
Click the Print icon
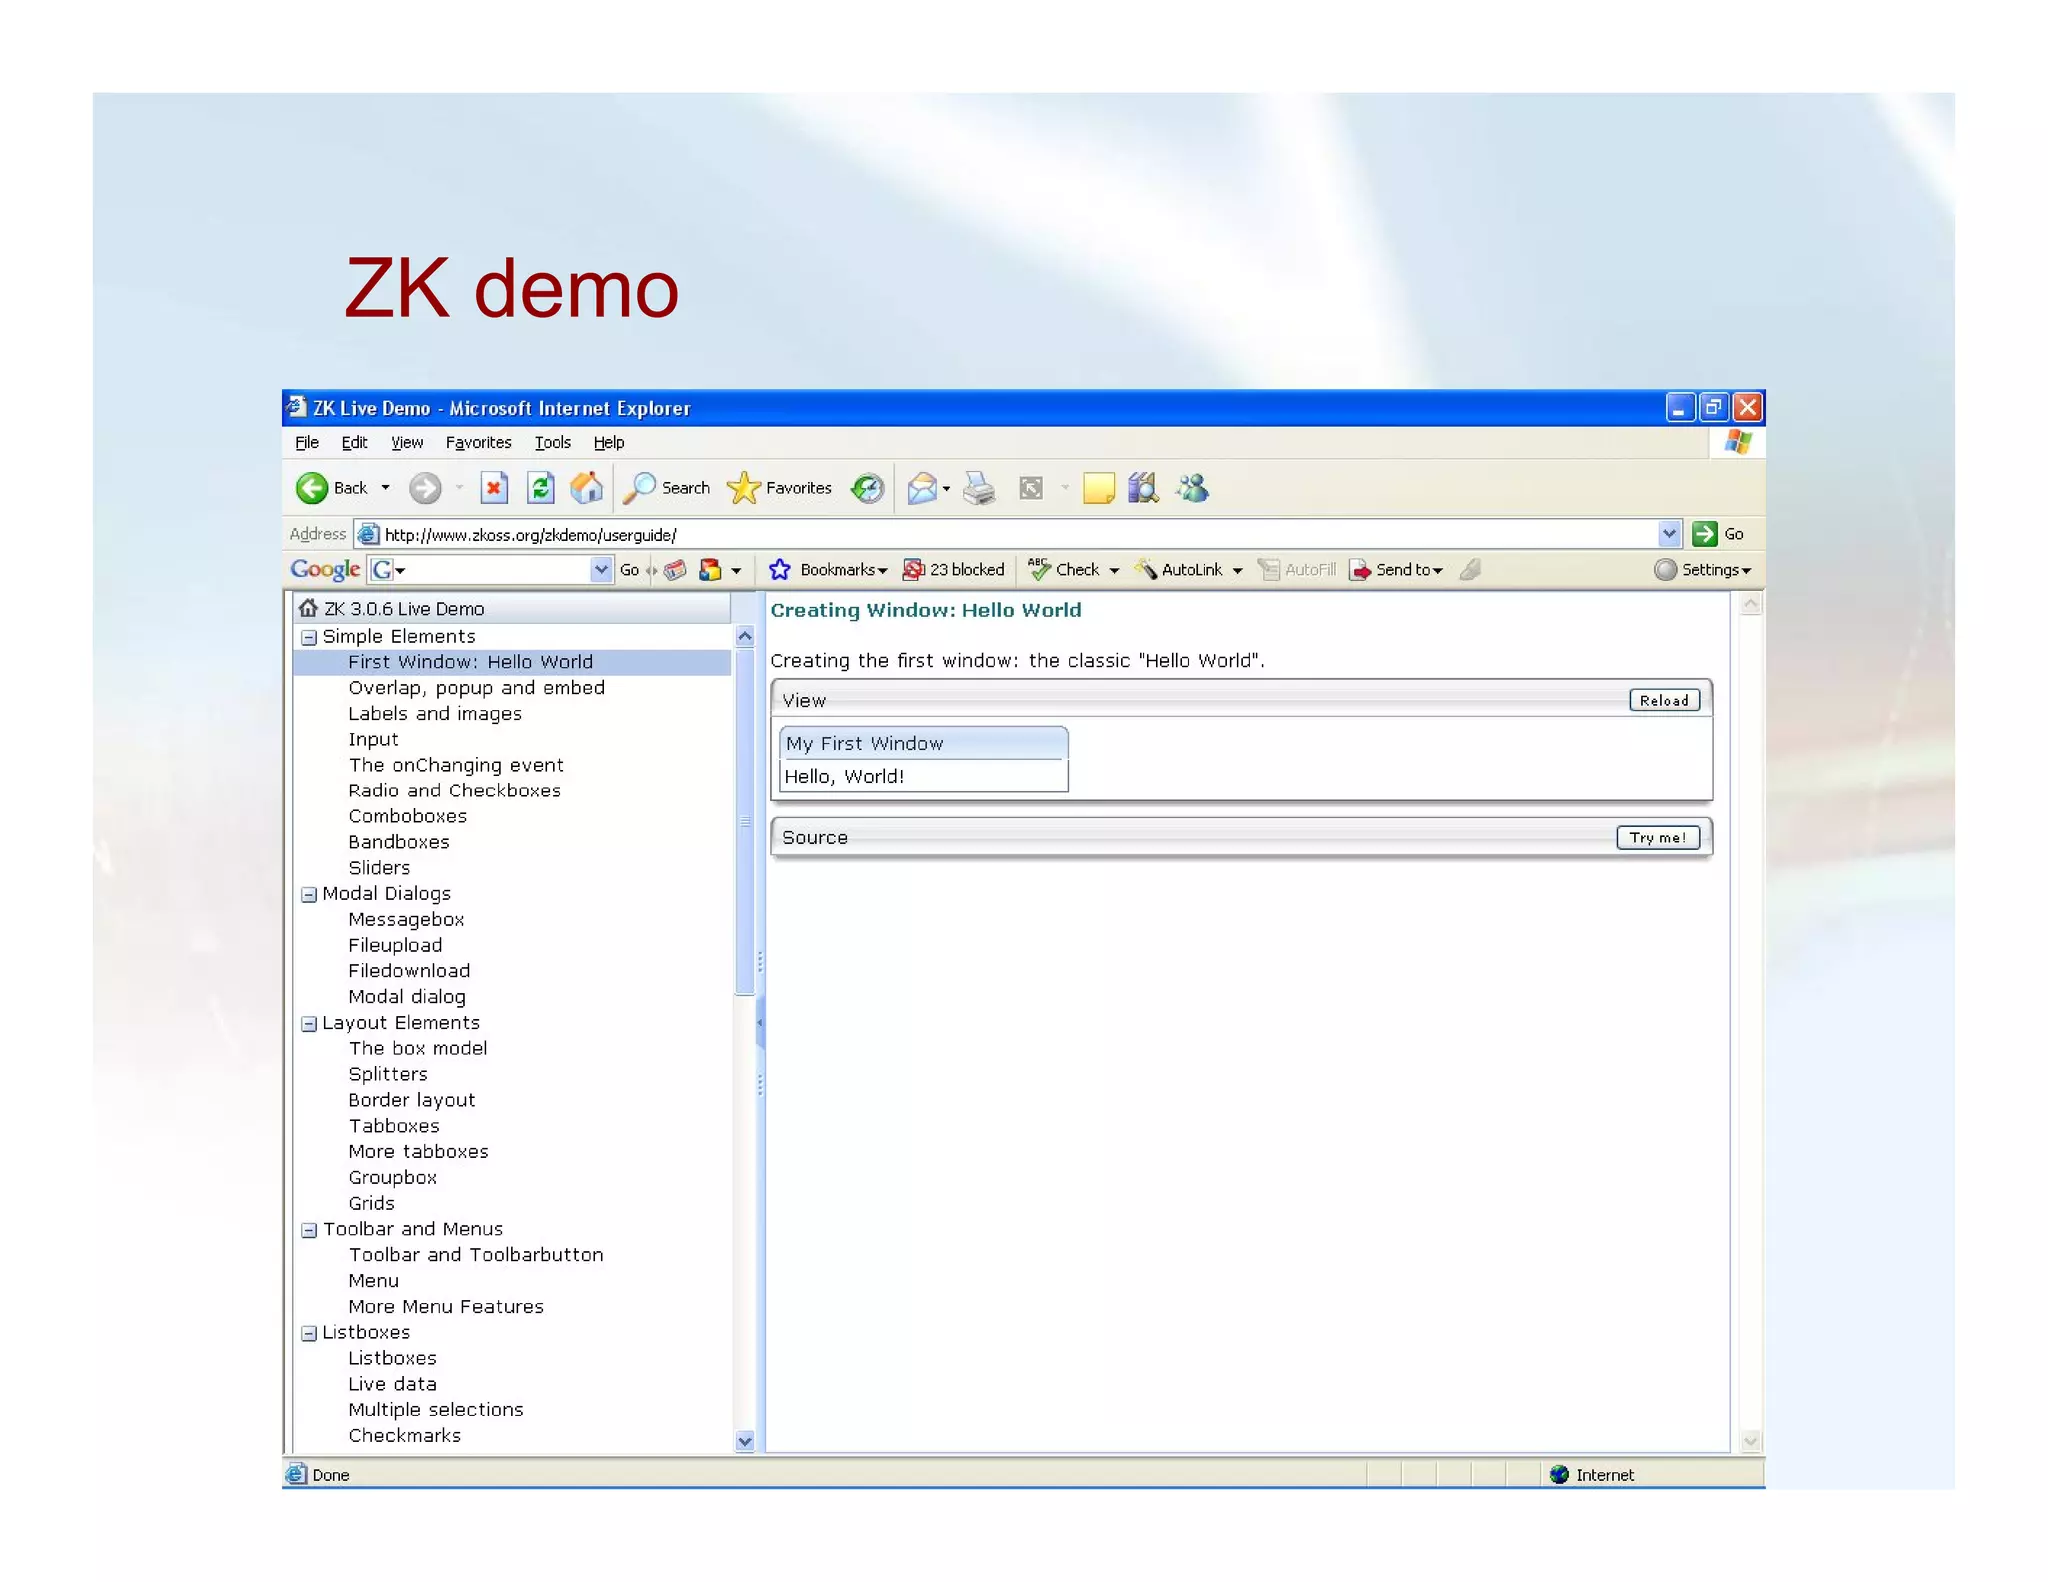[x=979, y=488]
